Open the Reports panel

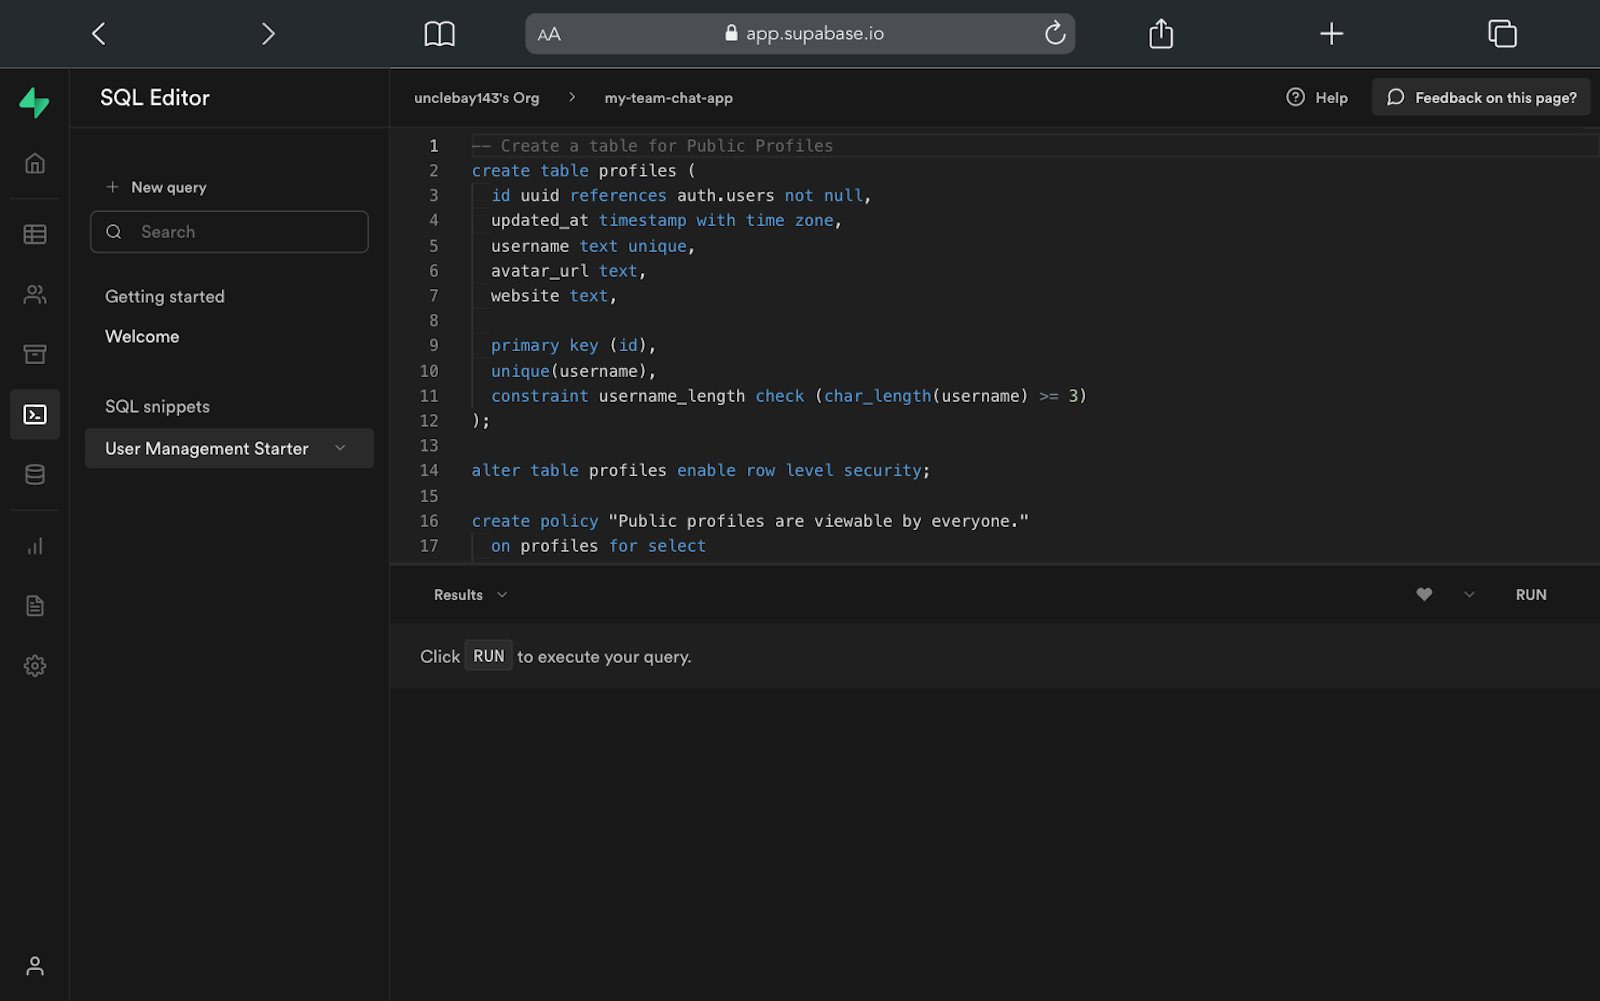[x=34, y=545]
